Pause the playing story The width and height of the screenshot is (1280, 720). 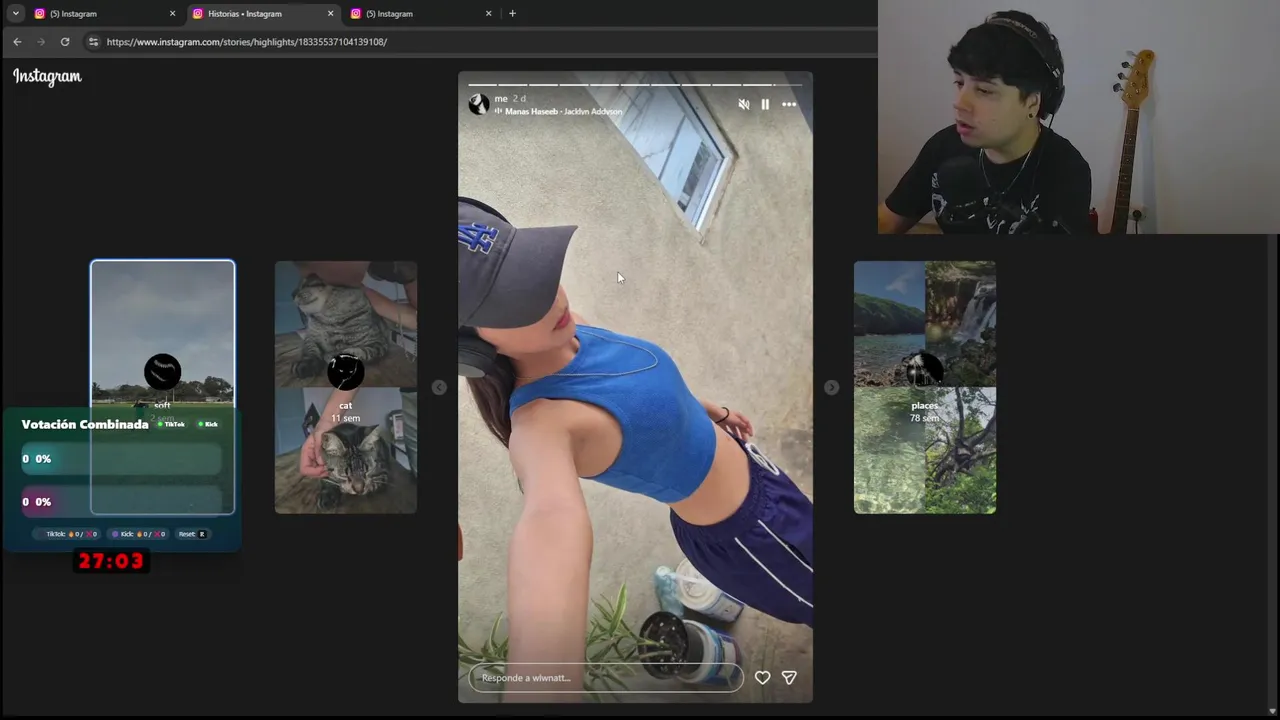(x=765, y=104)
